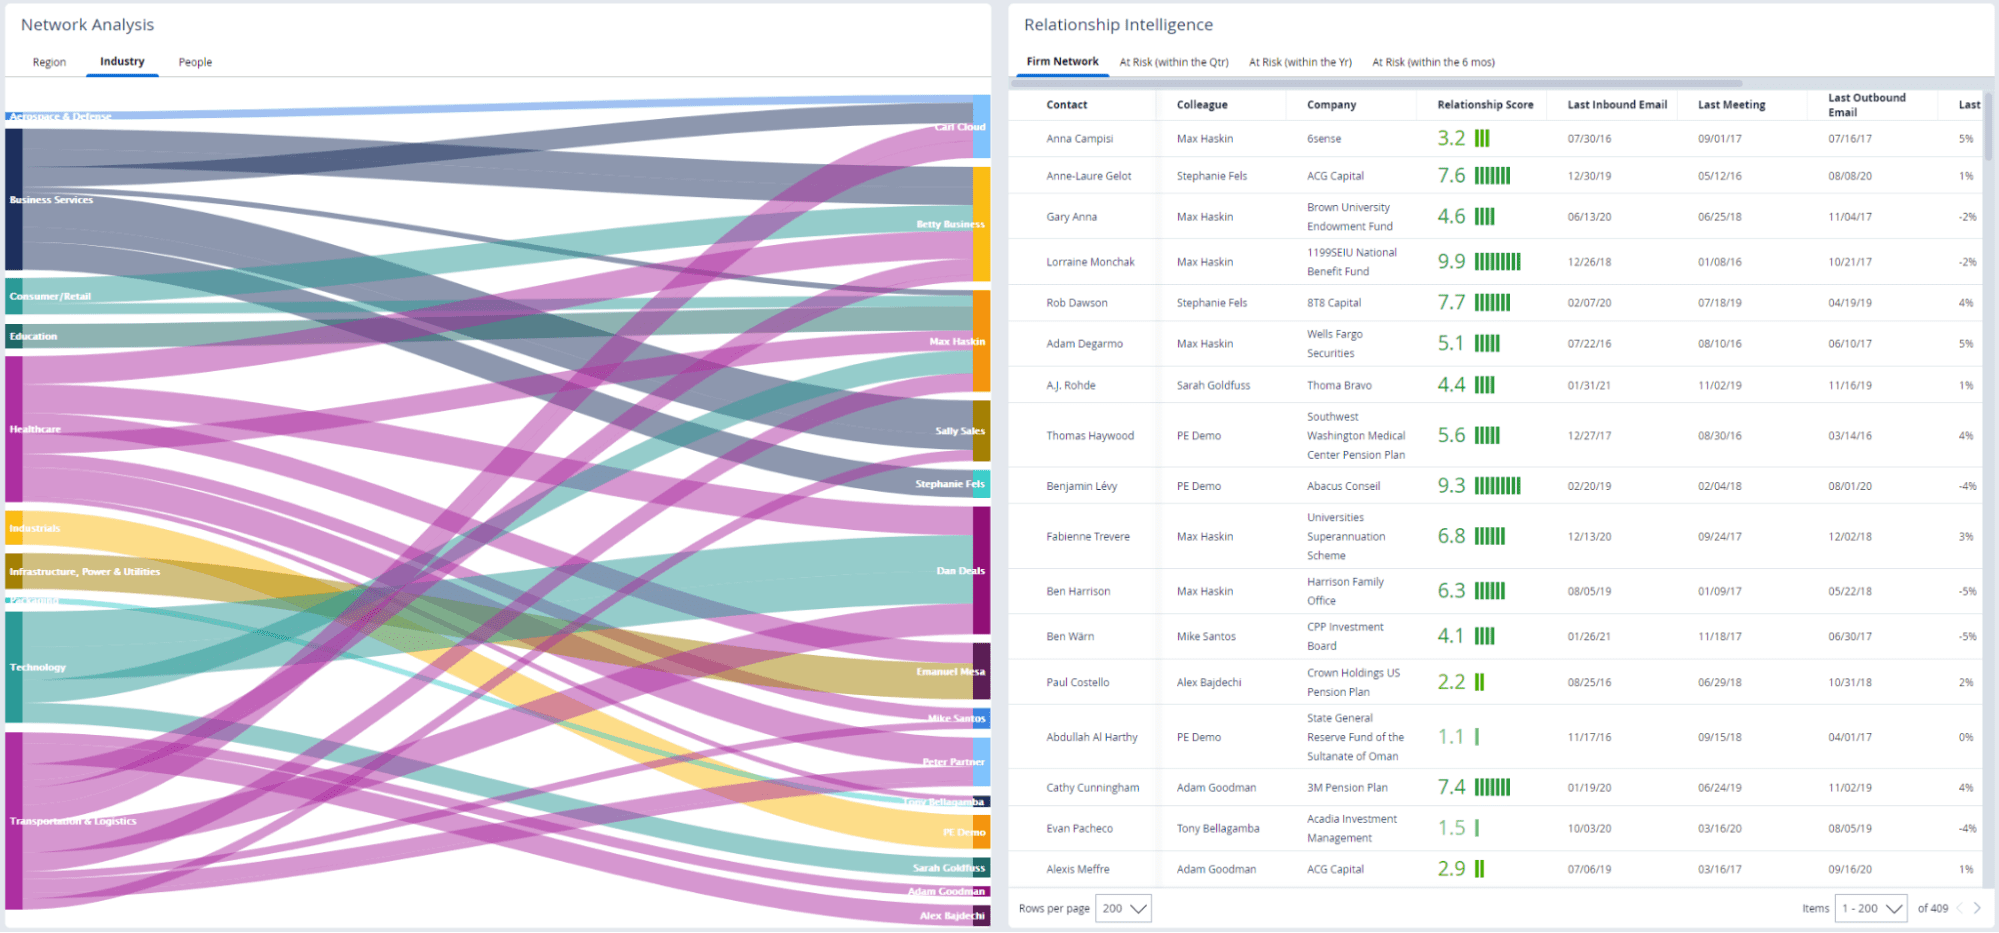
Task: Sort by the Contact column header
Action: (1066, 104)
